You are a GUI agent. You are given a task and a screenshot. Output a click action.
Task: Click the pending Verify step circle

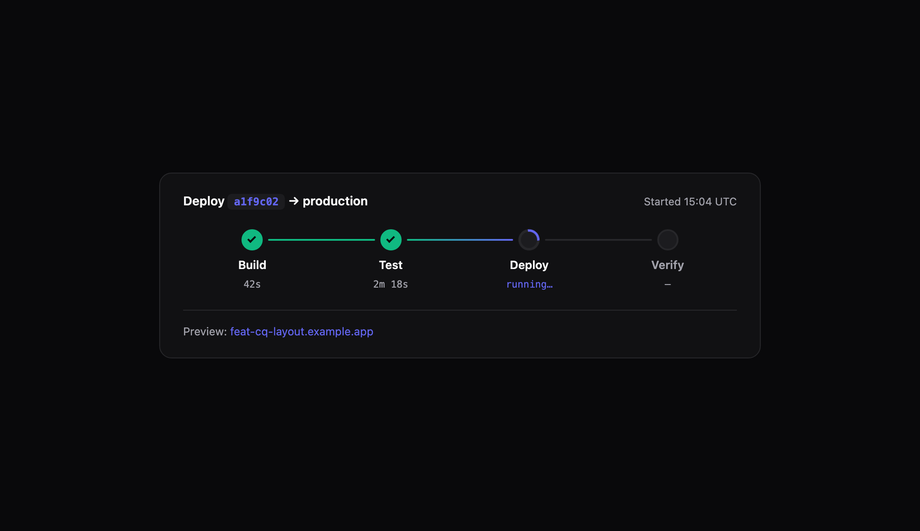click(667, 239)
